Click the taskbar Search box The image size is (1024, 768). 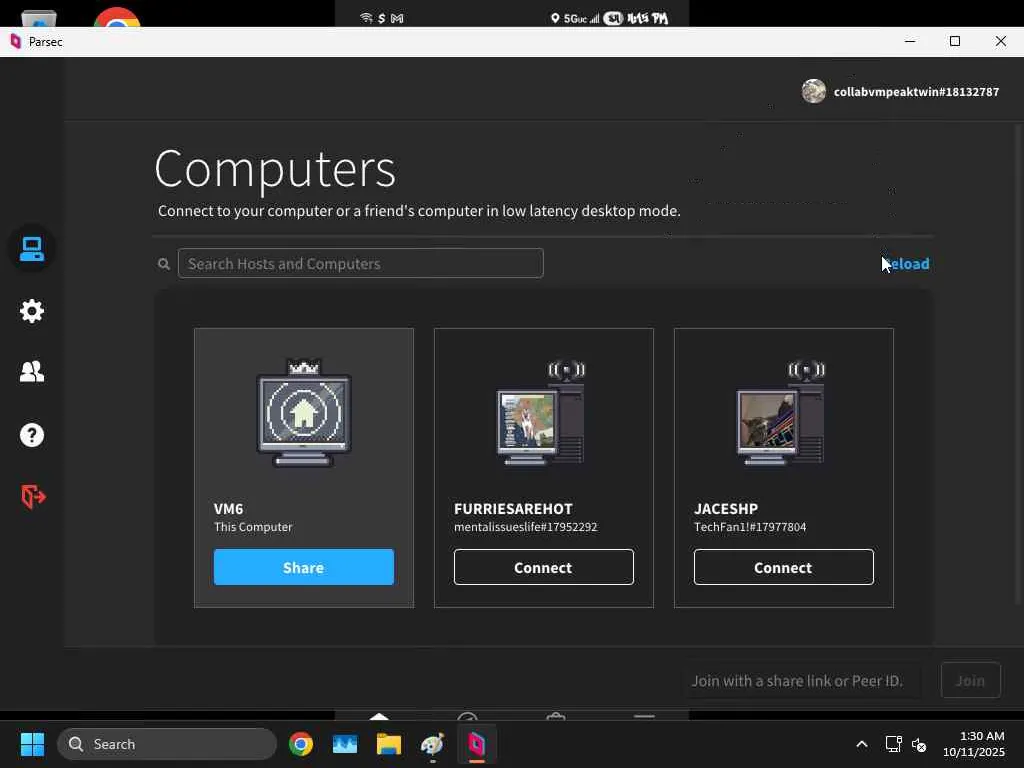167,744
